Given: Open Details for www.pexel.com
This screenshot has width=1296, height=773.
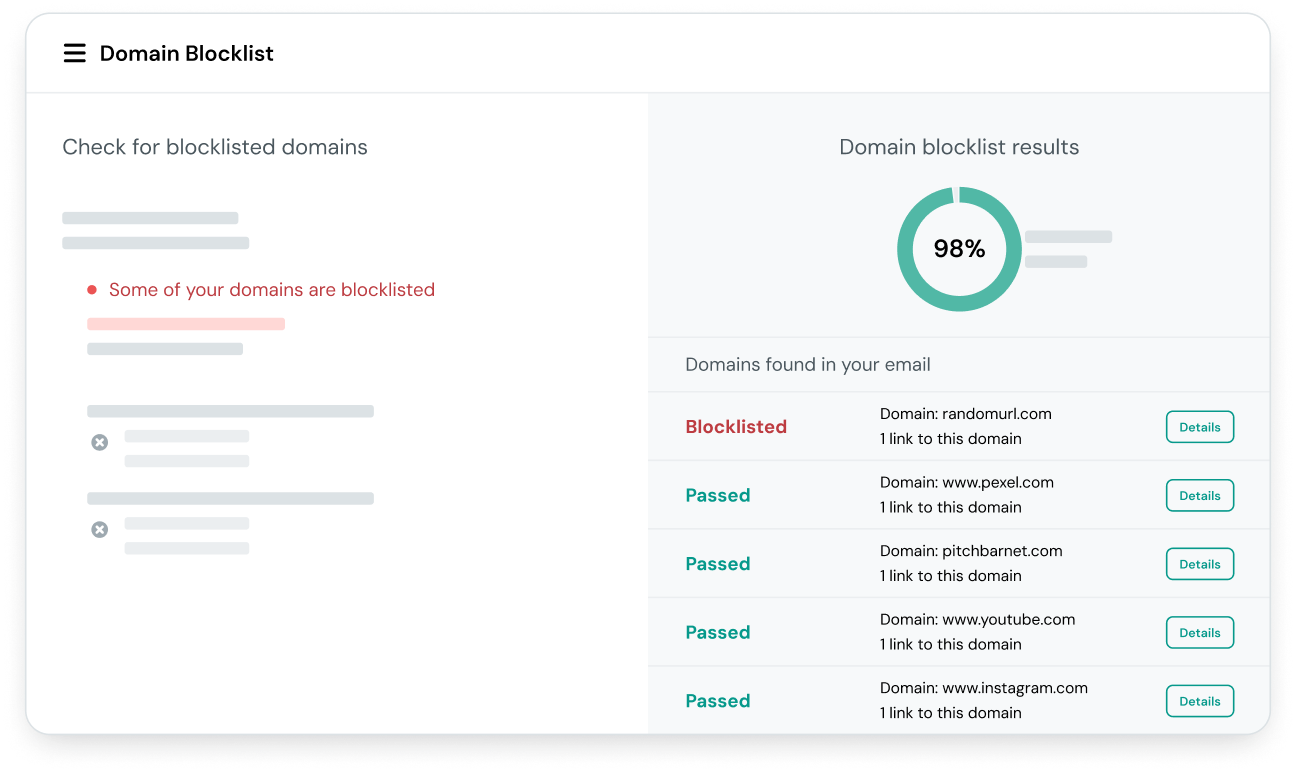Looking at the screenshot, I should pyautogui.click(x=1200, y=496).
